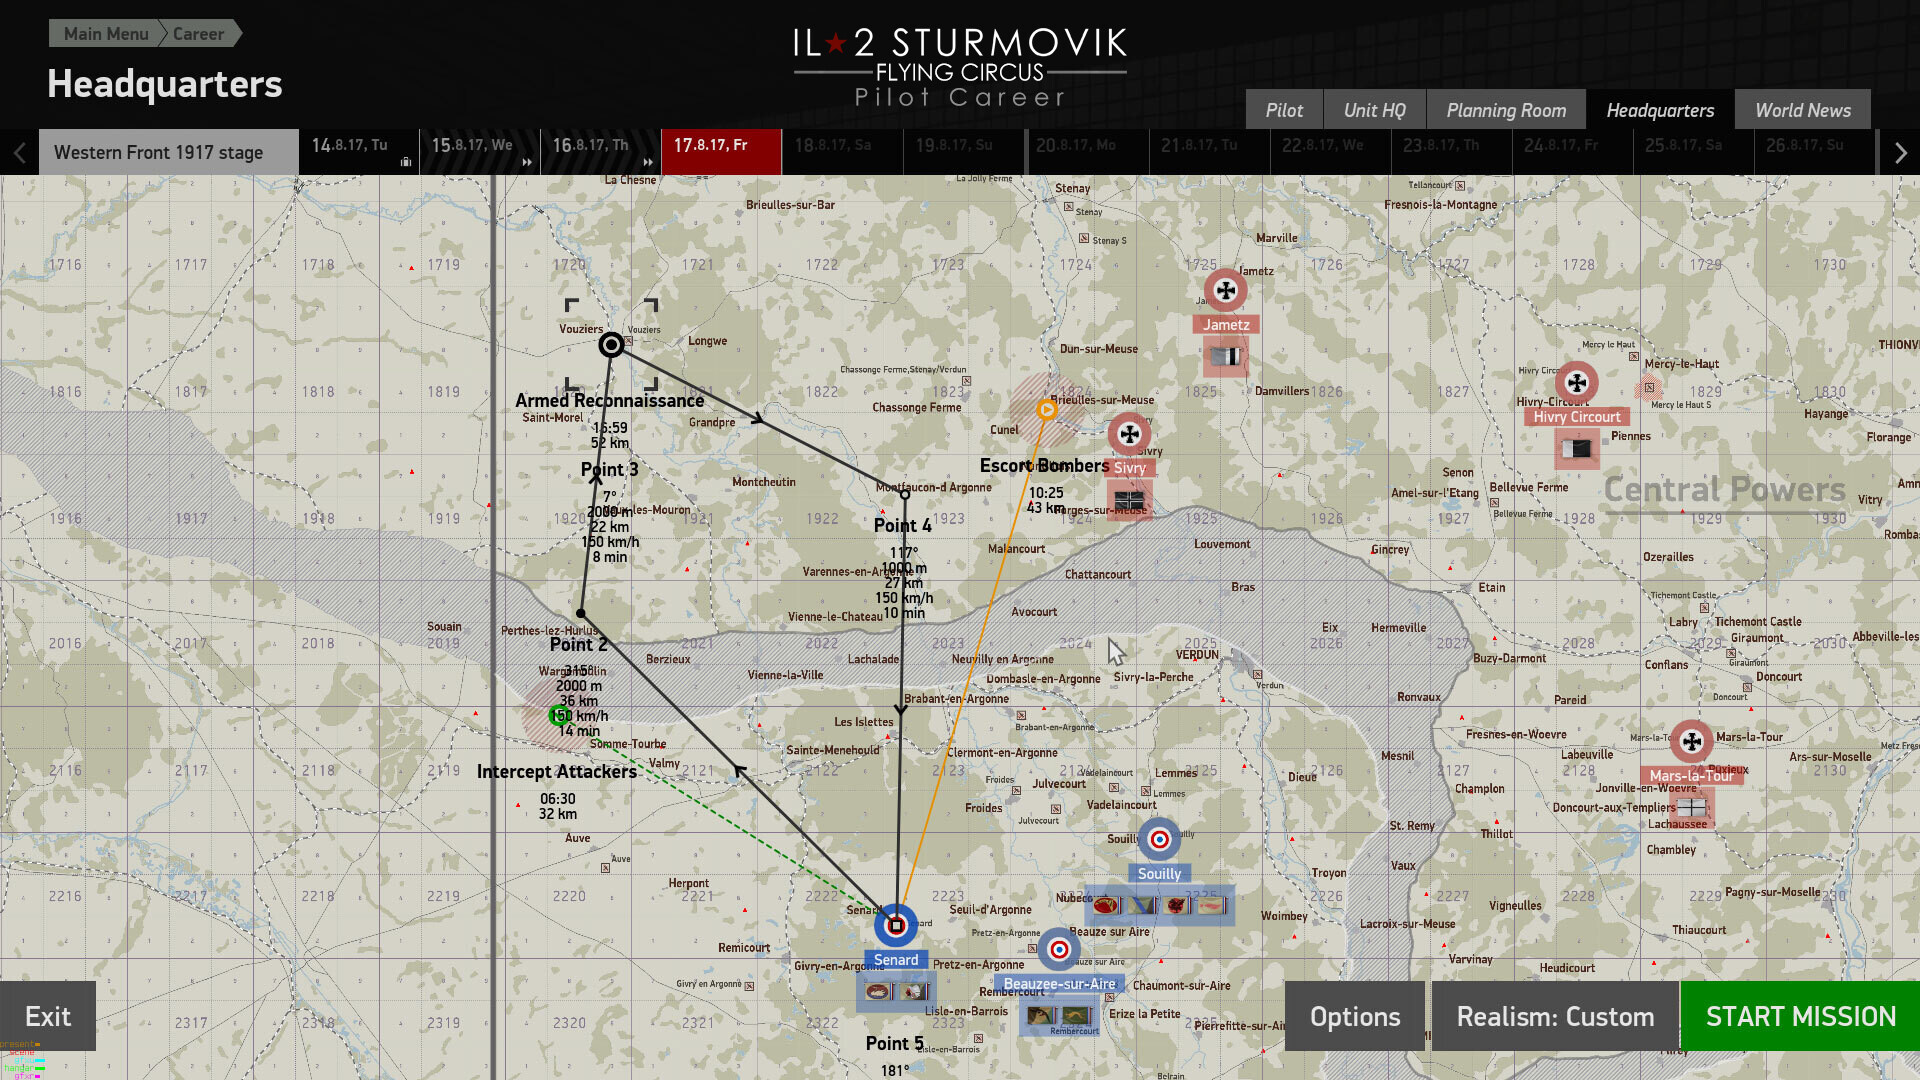Click the Vouziers reconnaissance target marker

611,345
